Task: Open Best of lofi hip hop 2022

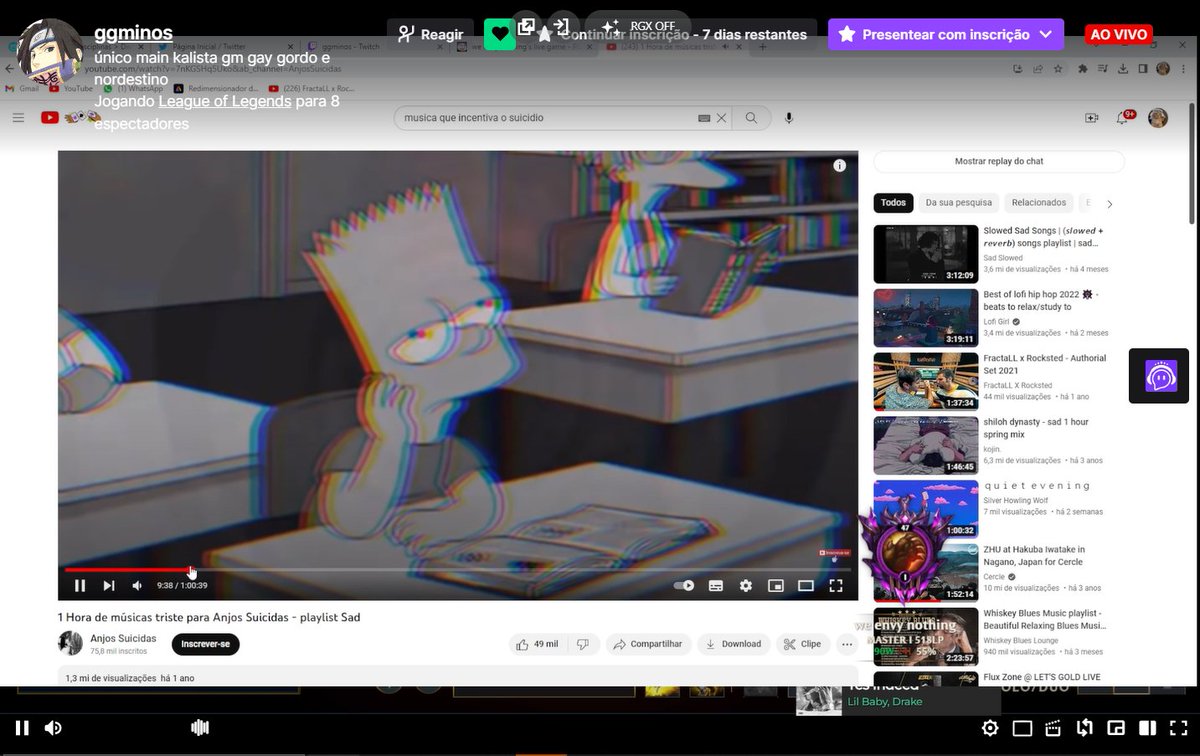Action: pyautogui.click(x=926, y=318)
